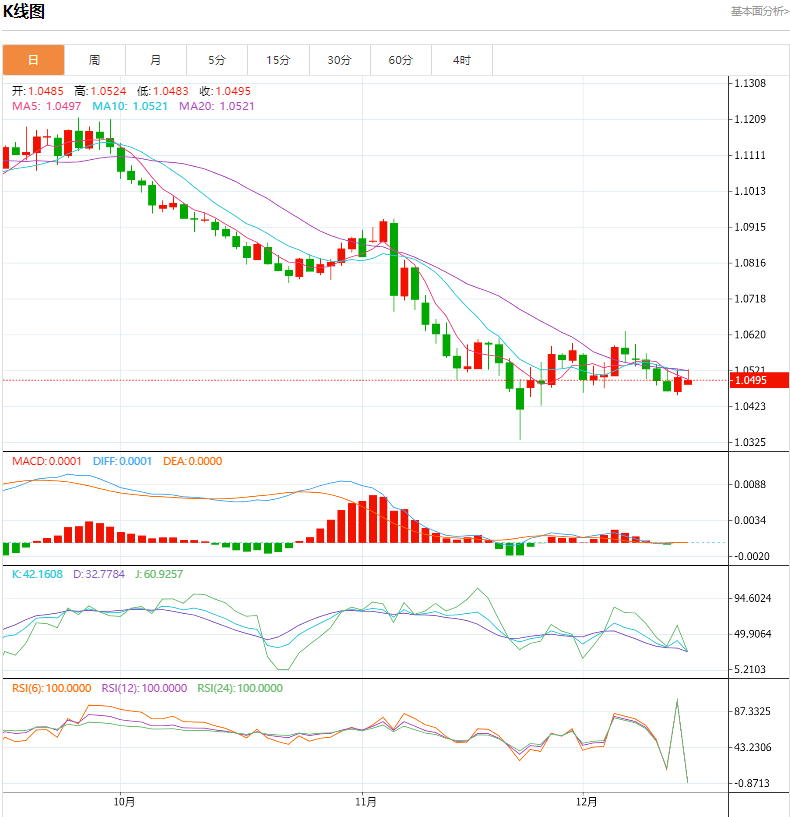Open the 15分 interval tab
790x817 pixels.
(x=278, y=60)
